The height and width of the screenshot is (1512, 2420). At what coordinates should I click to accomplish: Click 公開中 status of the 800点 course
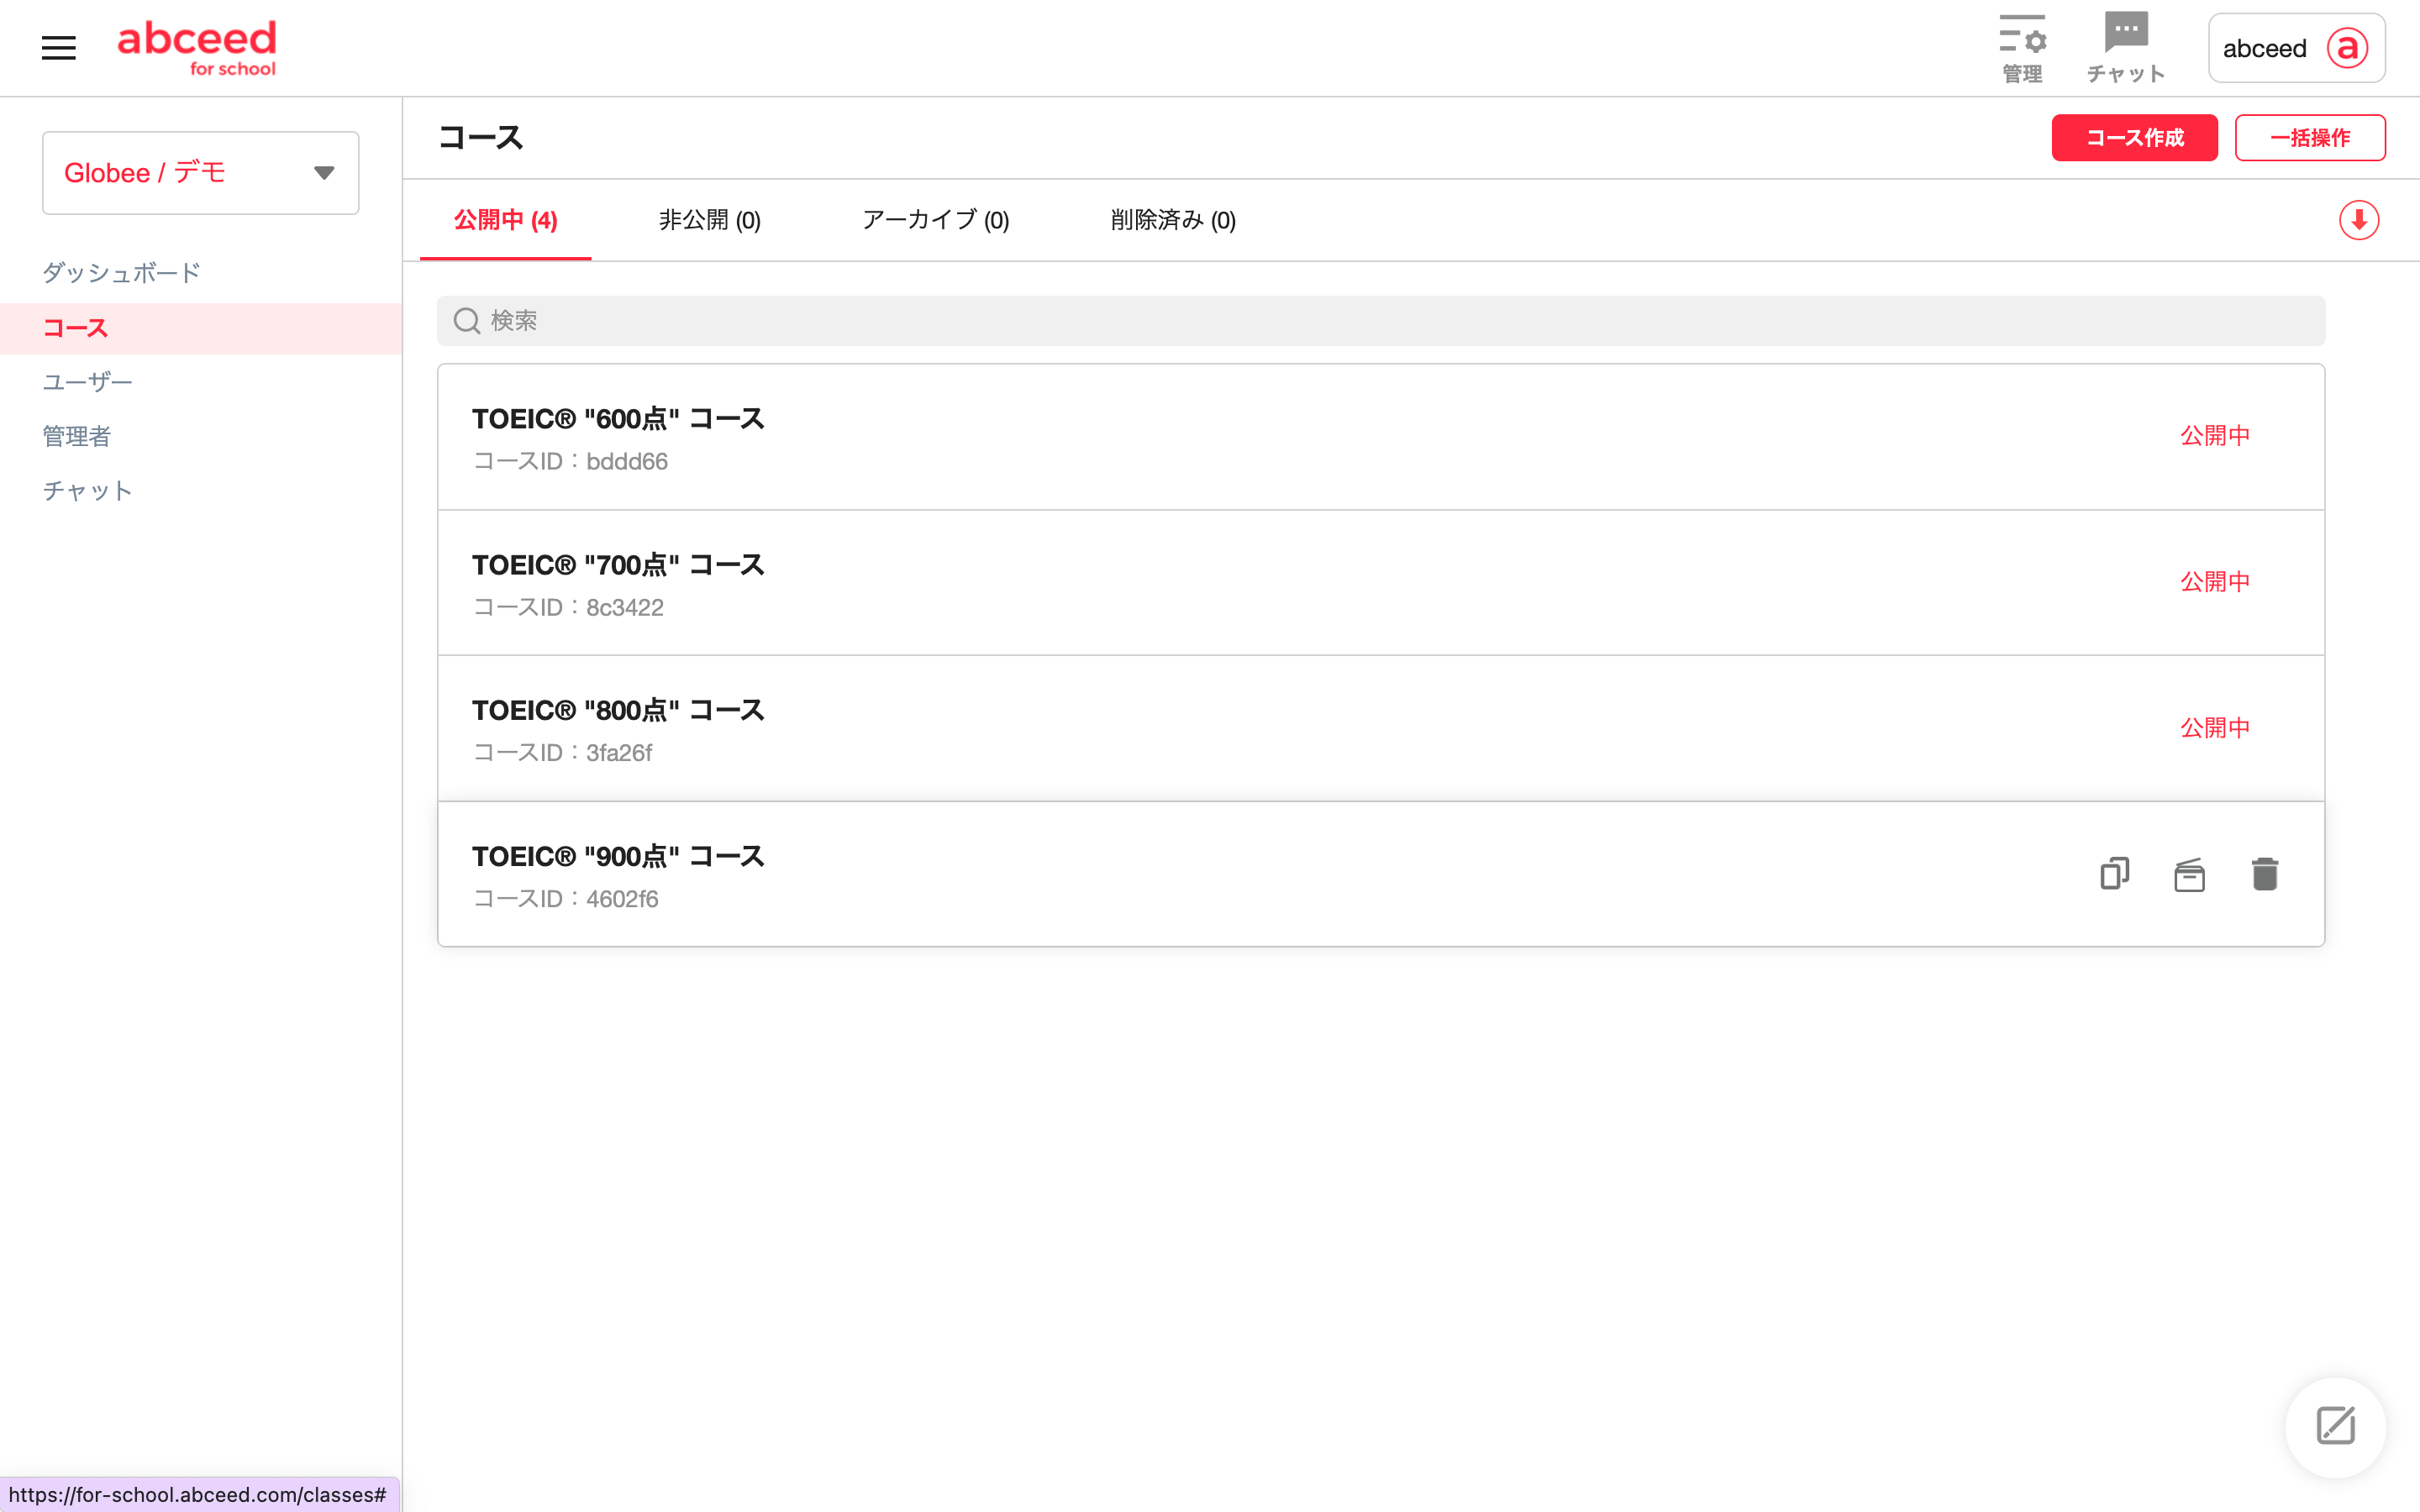point(2215,728)
